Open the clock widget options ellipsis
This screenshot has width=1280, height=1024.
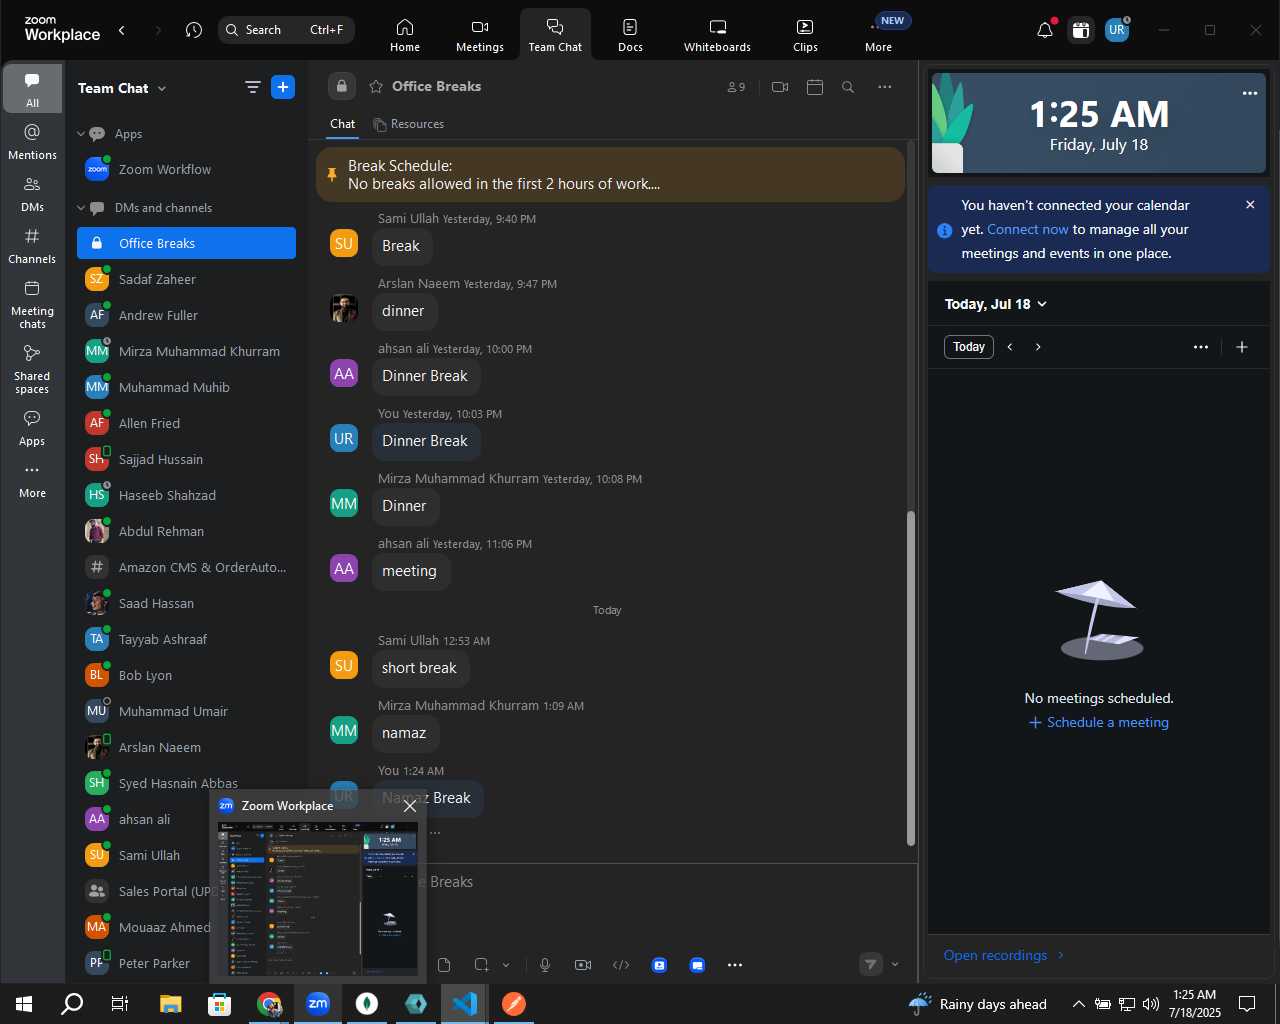point(1250,93)
